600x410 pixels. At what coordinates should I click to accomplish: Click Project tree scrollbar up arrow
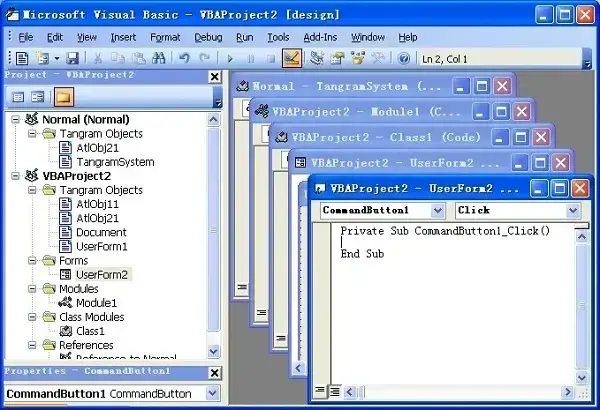click(214, 120)
